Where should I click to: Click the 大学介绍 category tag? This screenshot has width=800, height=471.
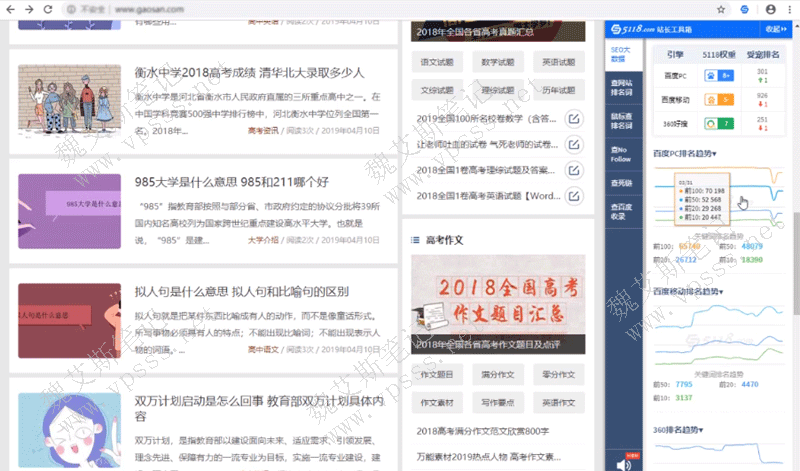[263, 240]
